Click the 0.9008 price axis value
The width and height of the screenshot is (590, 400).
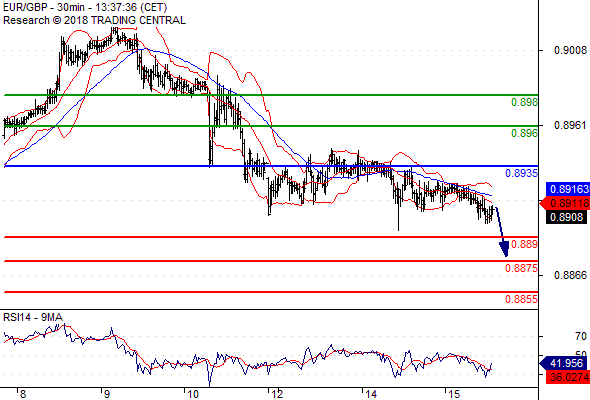click(570, 50)
